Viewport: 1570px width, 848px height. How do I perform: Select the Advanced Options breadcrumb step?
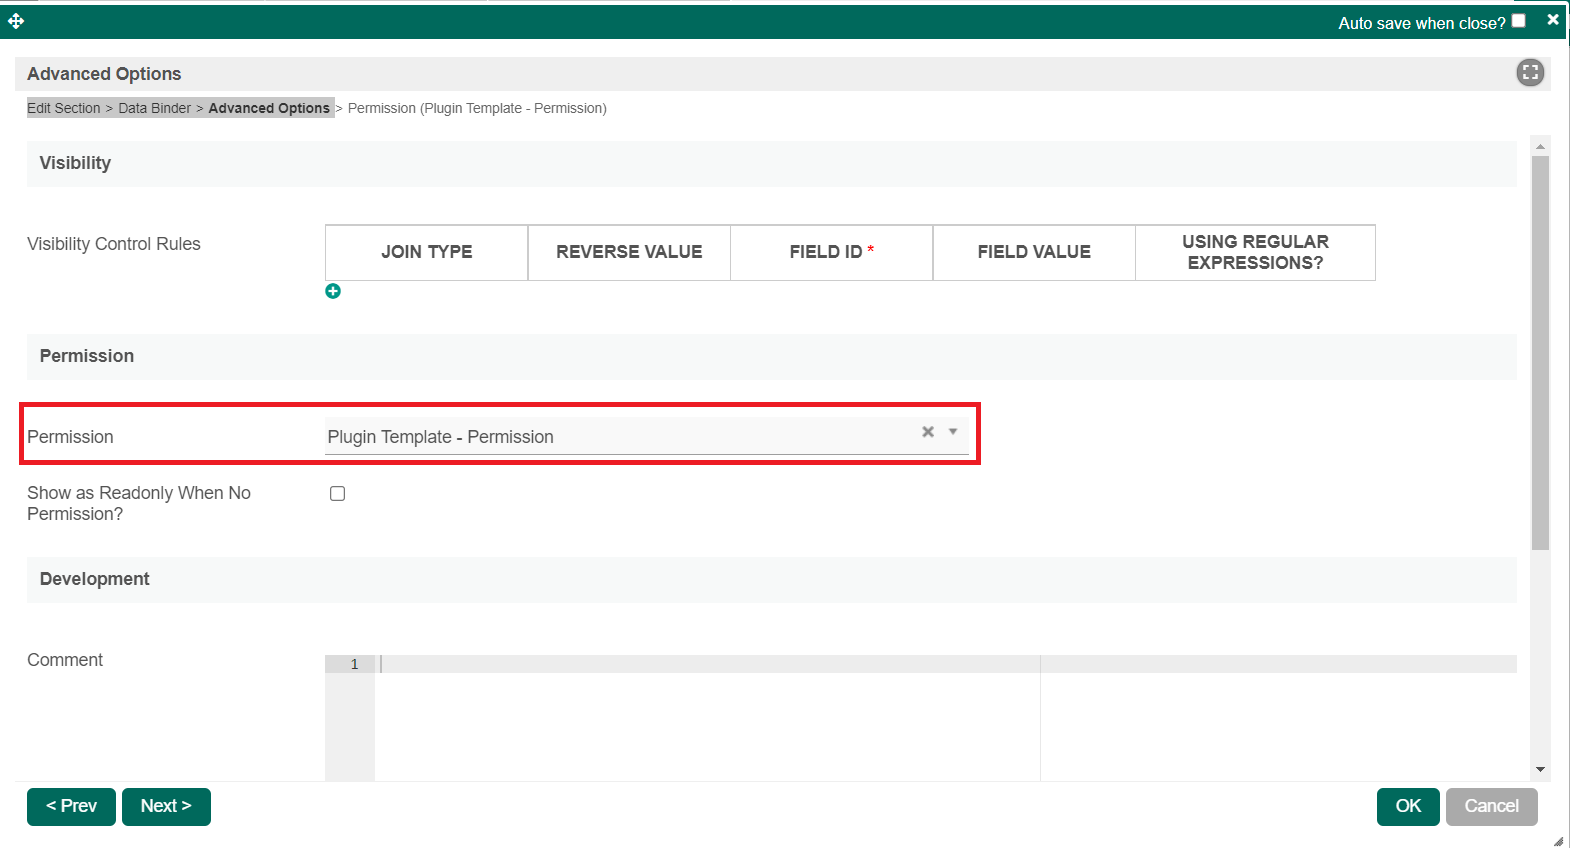(269, 108)
